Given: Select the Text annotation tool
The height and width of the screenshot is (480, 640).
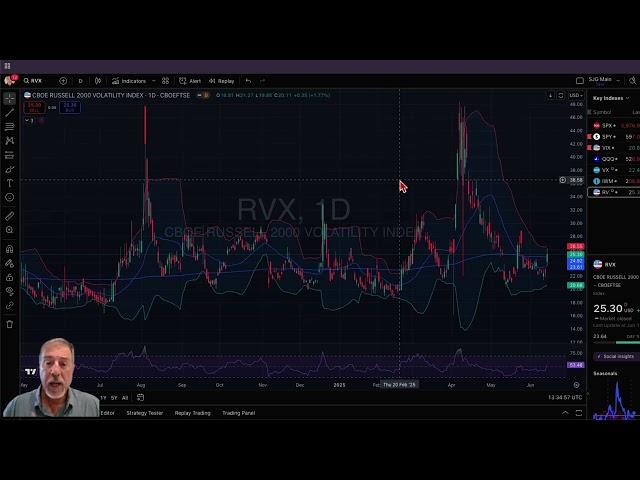Looking at the screenshot, I should pyautogui.click(x=9, y=183).
